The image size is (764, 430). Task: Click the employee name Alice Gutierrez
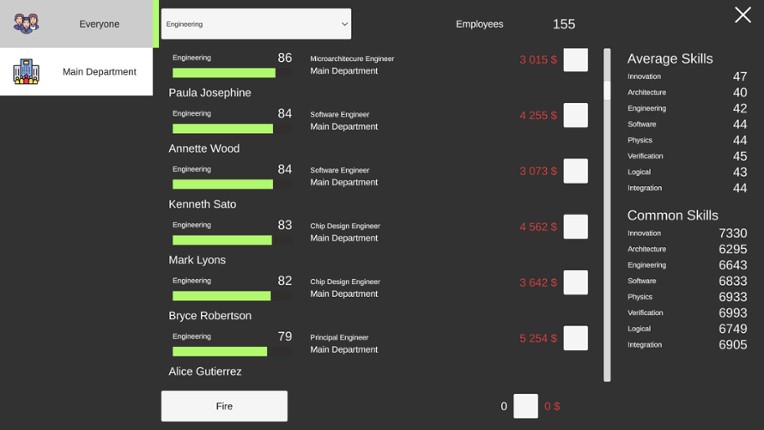[x=205, y=371]
